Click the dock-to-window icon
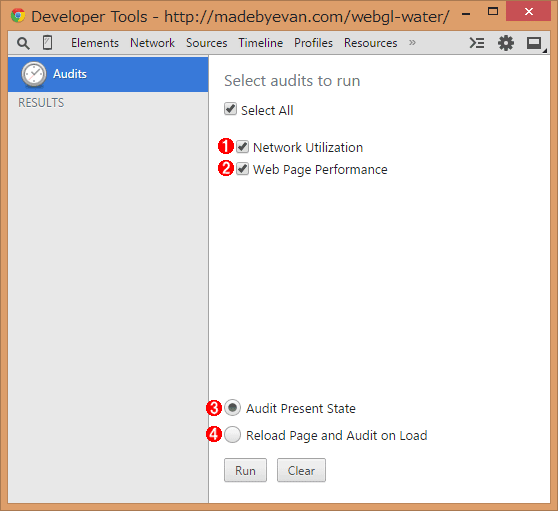This screenshot has height=511, width=558. click(x=534, y=43)
